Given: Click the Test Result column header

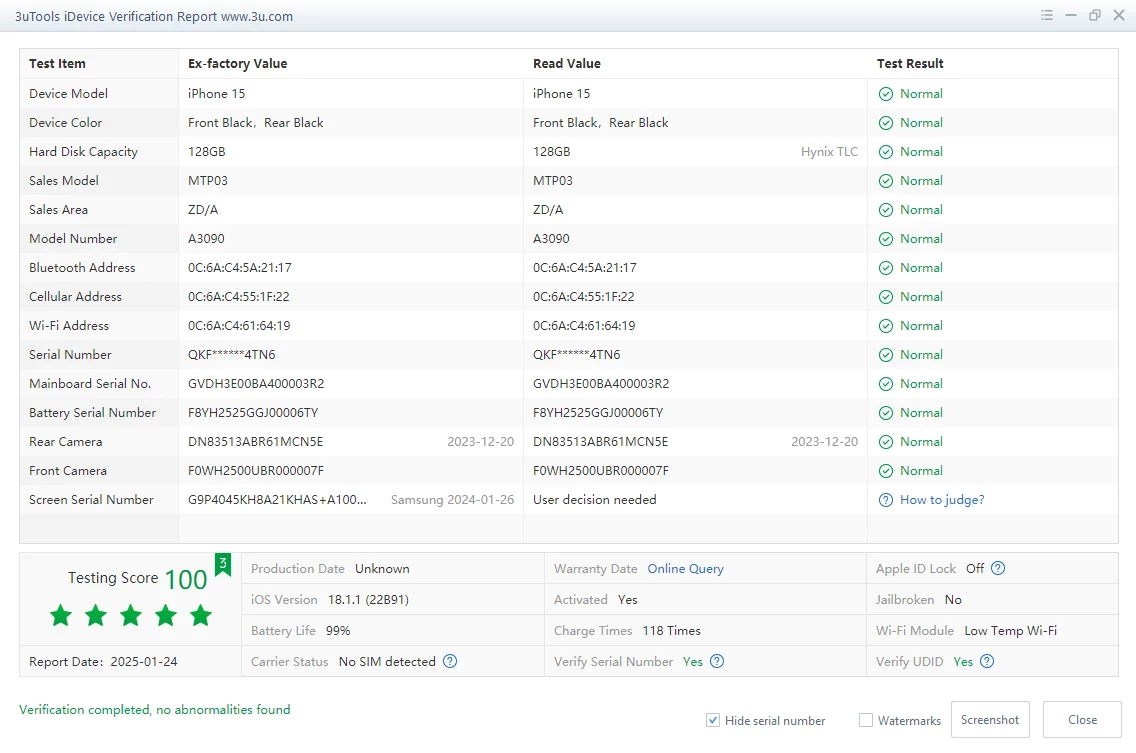Looking at the screenshot, I should [910, 64].
